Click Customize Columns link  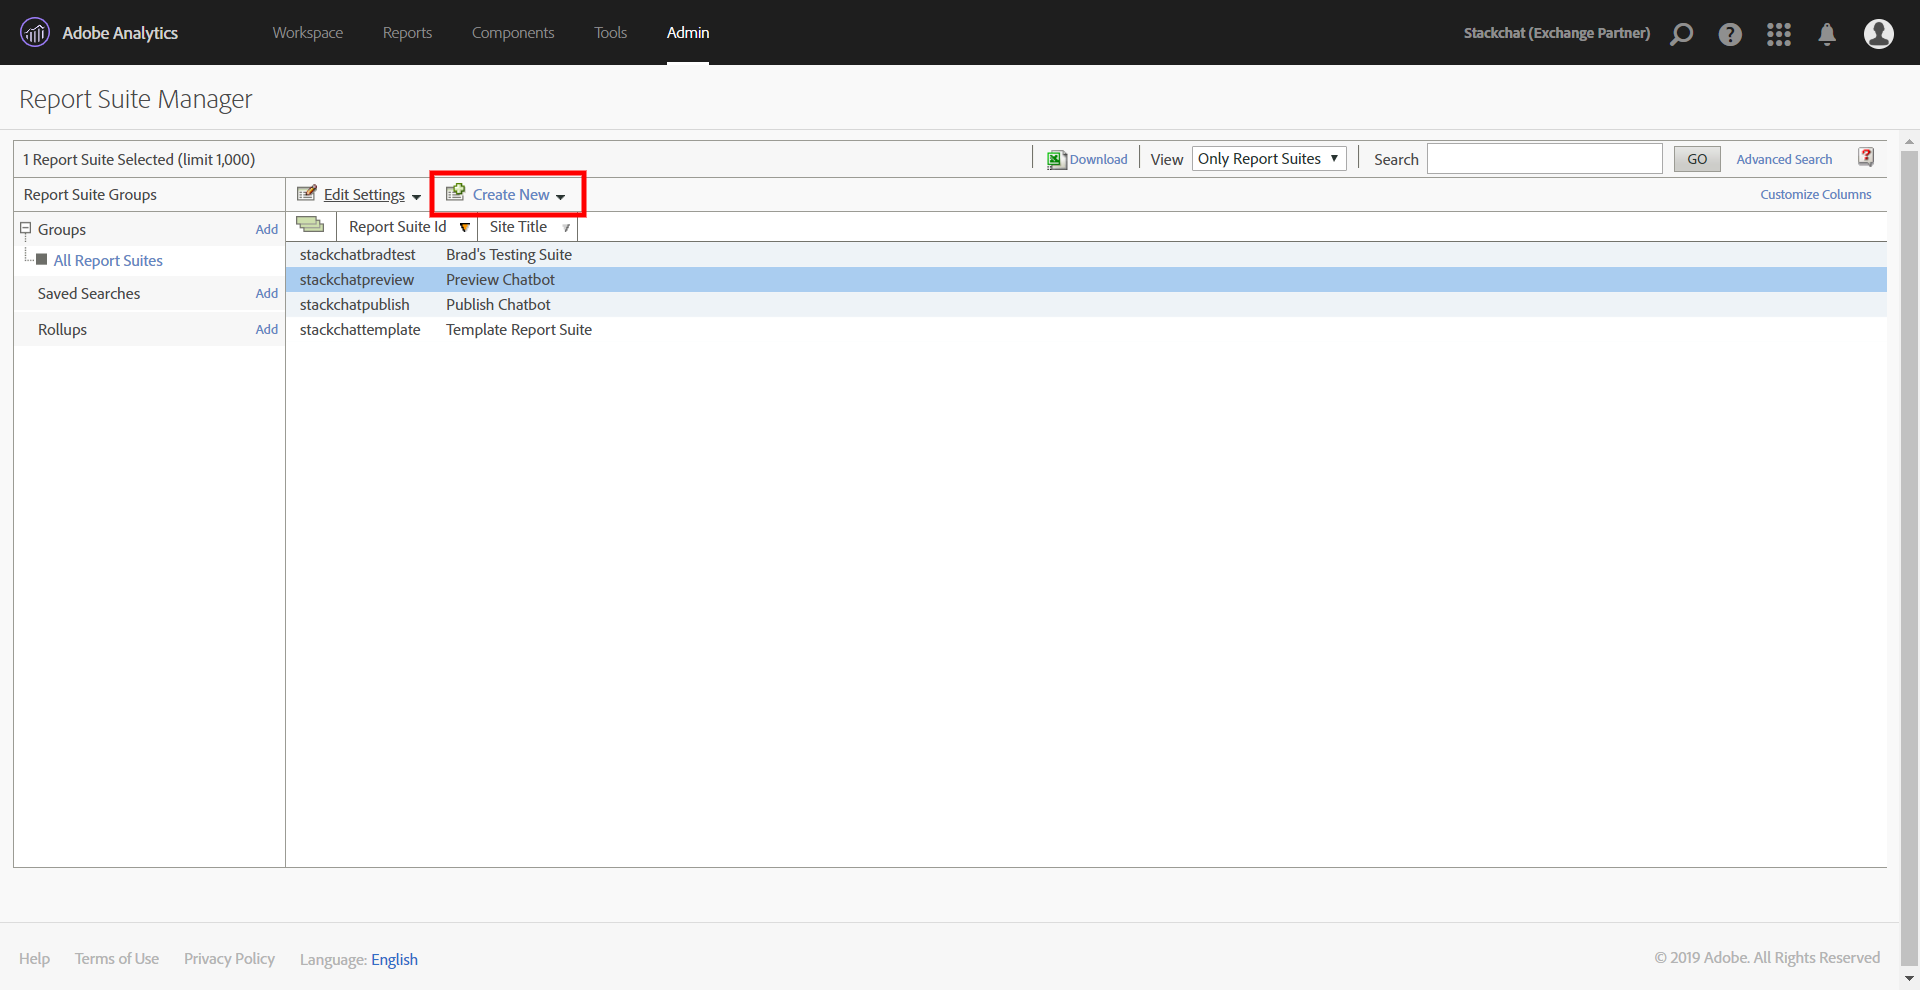tap(1816, 195)
